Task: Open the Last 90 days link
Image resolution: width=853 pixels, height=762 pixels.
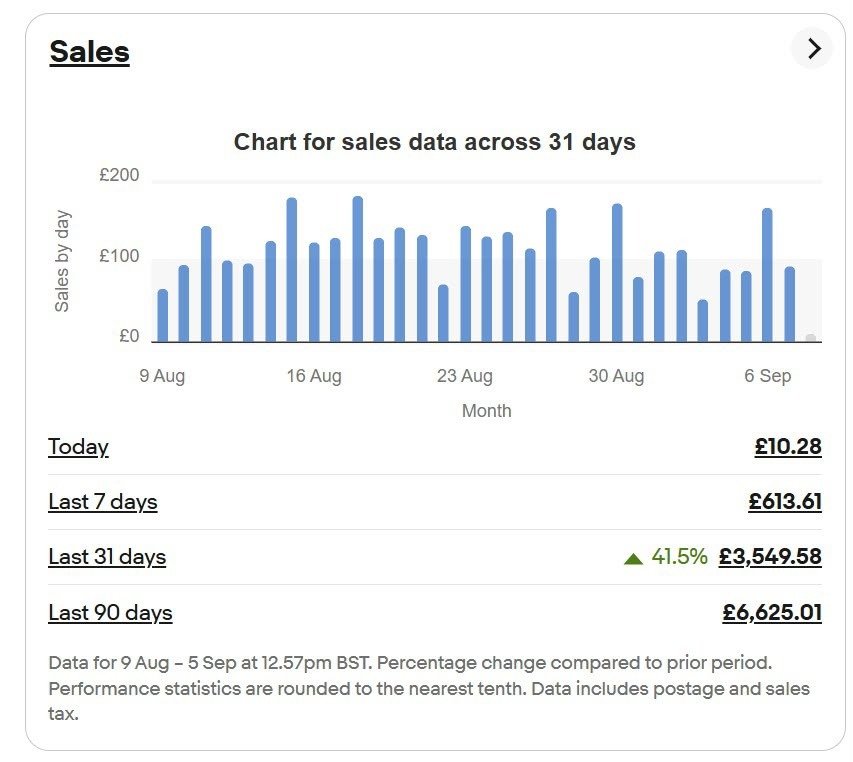Action: click(110, 612)
